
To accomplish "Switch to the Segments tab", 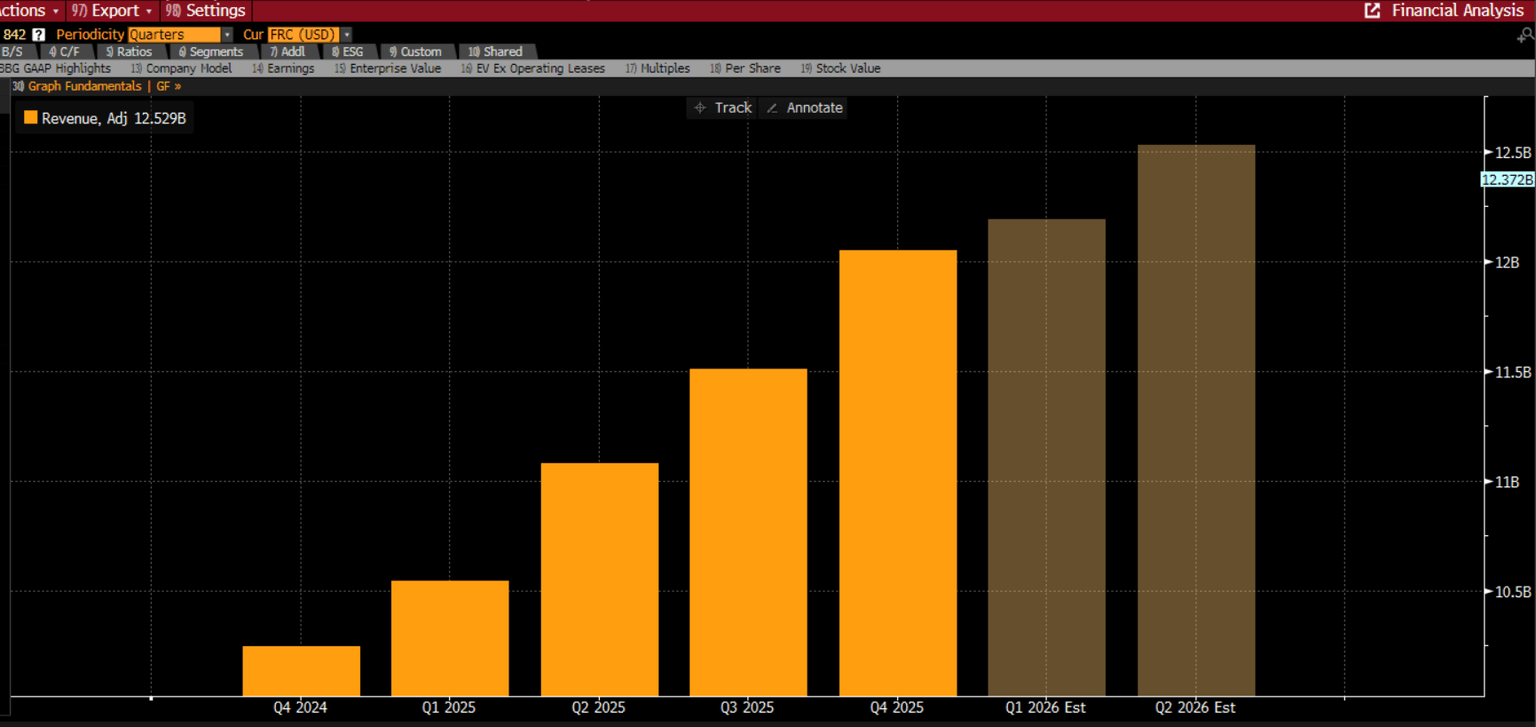I will 211,52.
